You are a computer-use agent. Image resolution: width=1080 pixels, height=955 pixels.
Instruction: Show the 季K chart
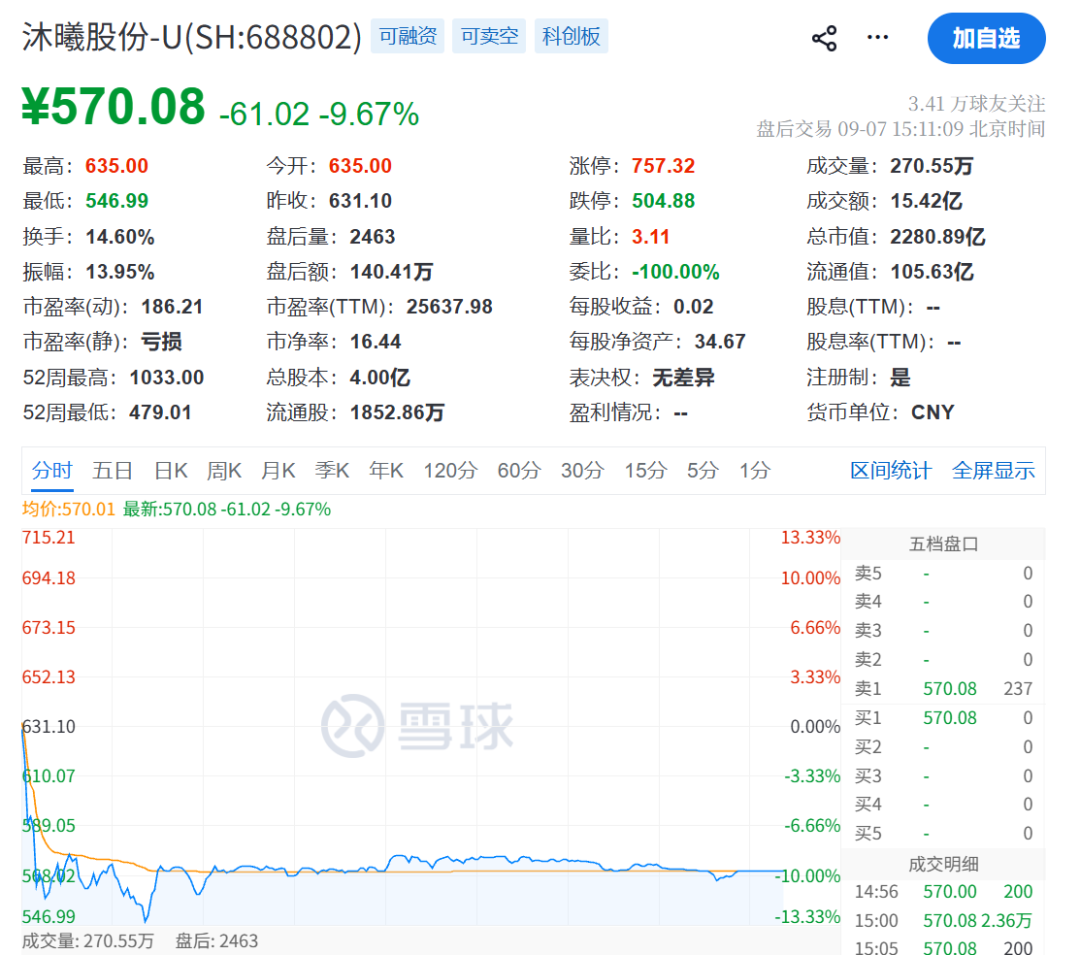point(332,470)
